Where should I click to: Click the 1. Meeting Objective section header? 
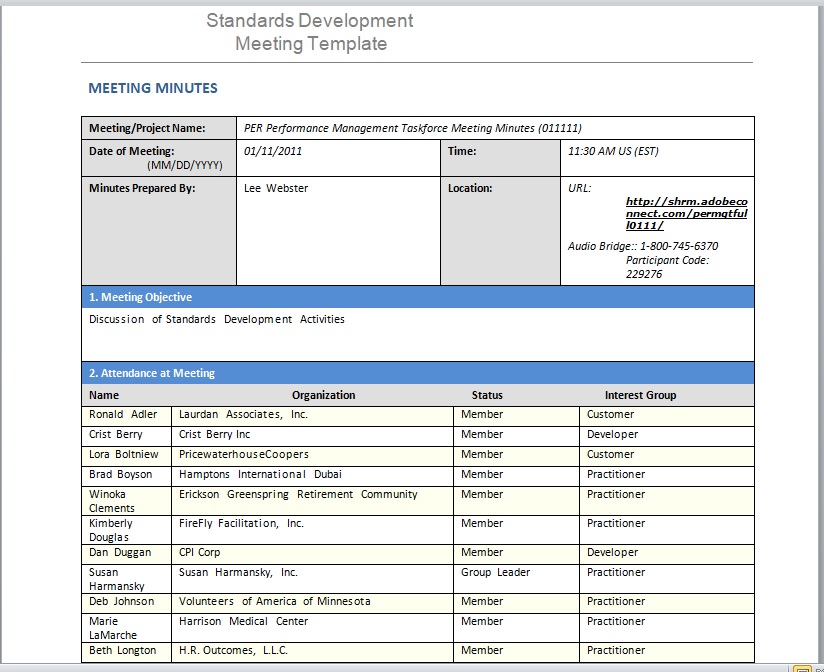point(141,297)
